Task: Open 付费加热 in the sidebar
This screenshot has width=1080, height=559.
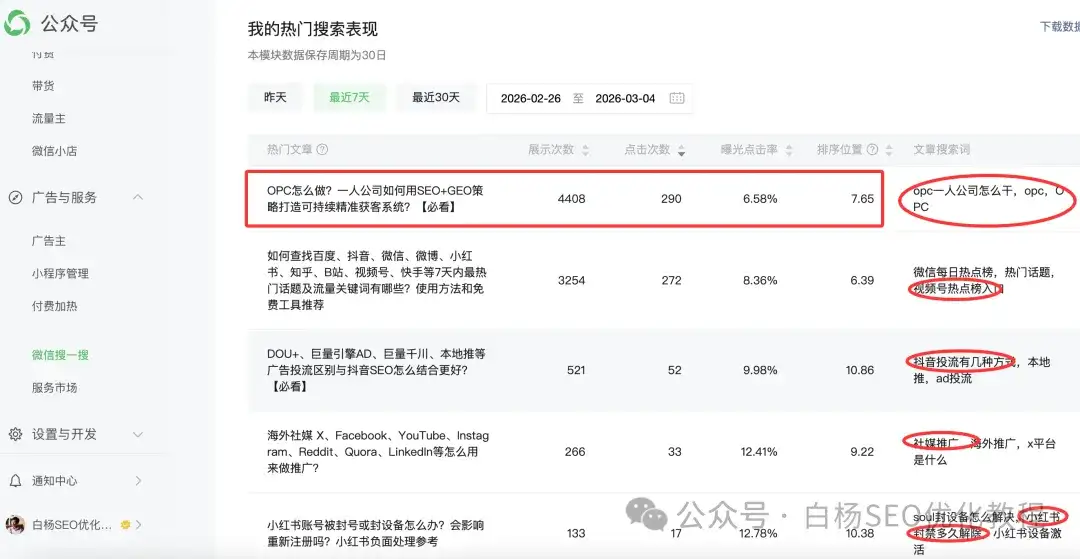Action: [x=54, y=306]
